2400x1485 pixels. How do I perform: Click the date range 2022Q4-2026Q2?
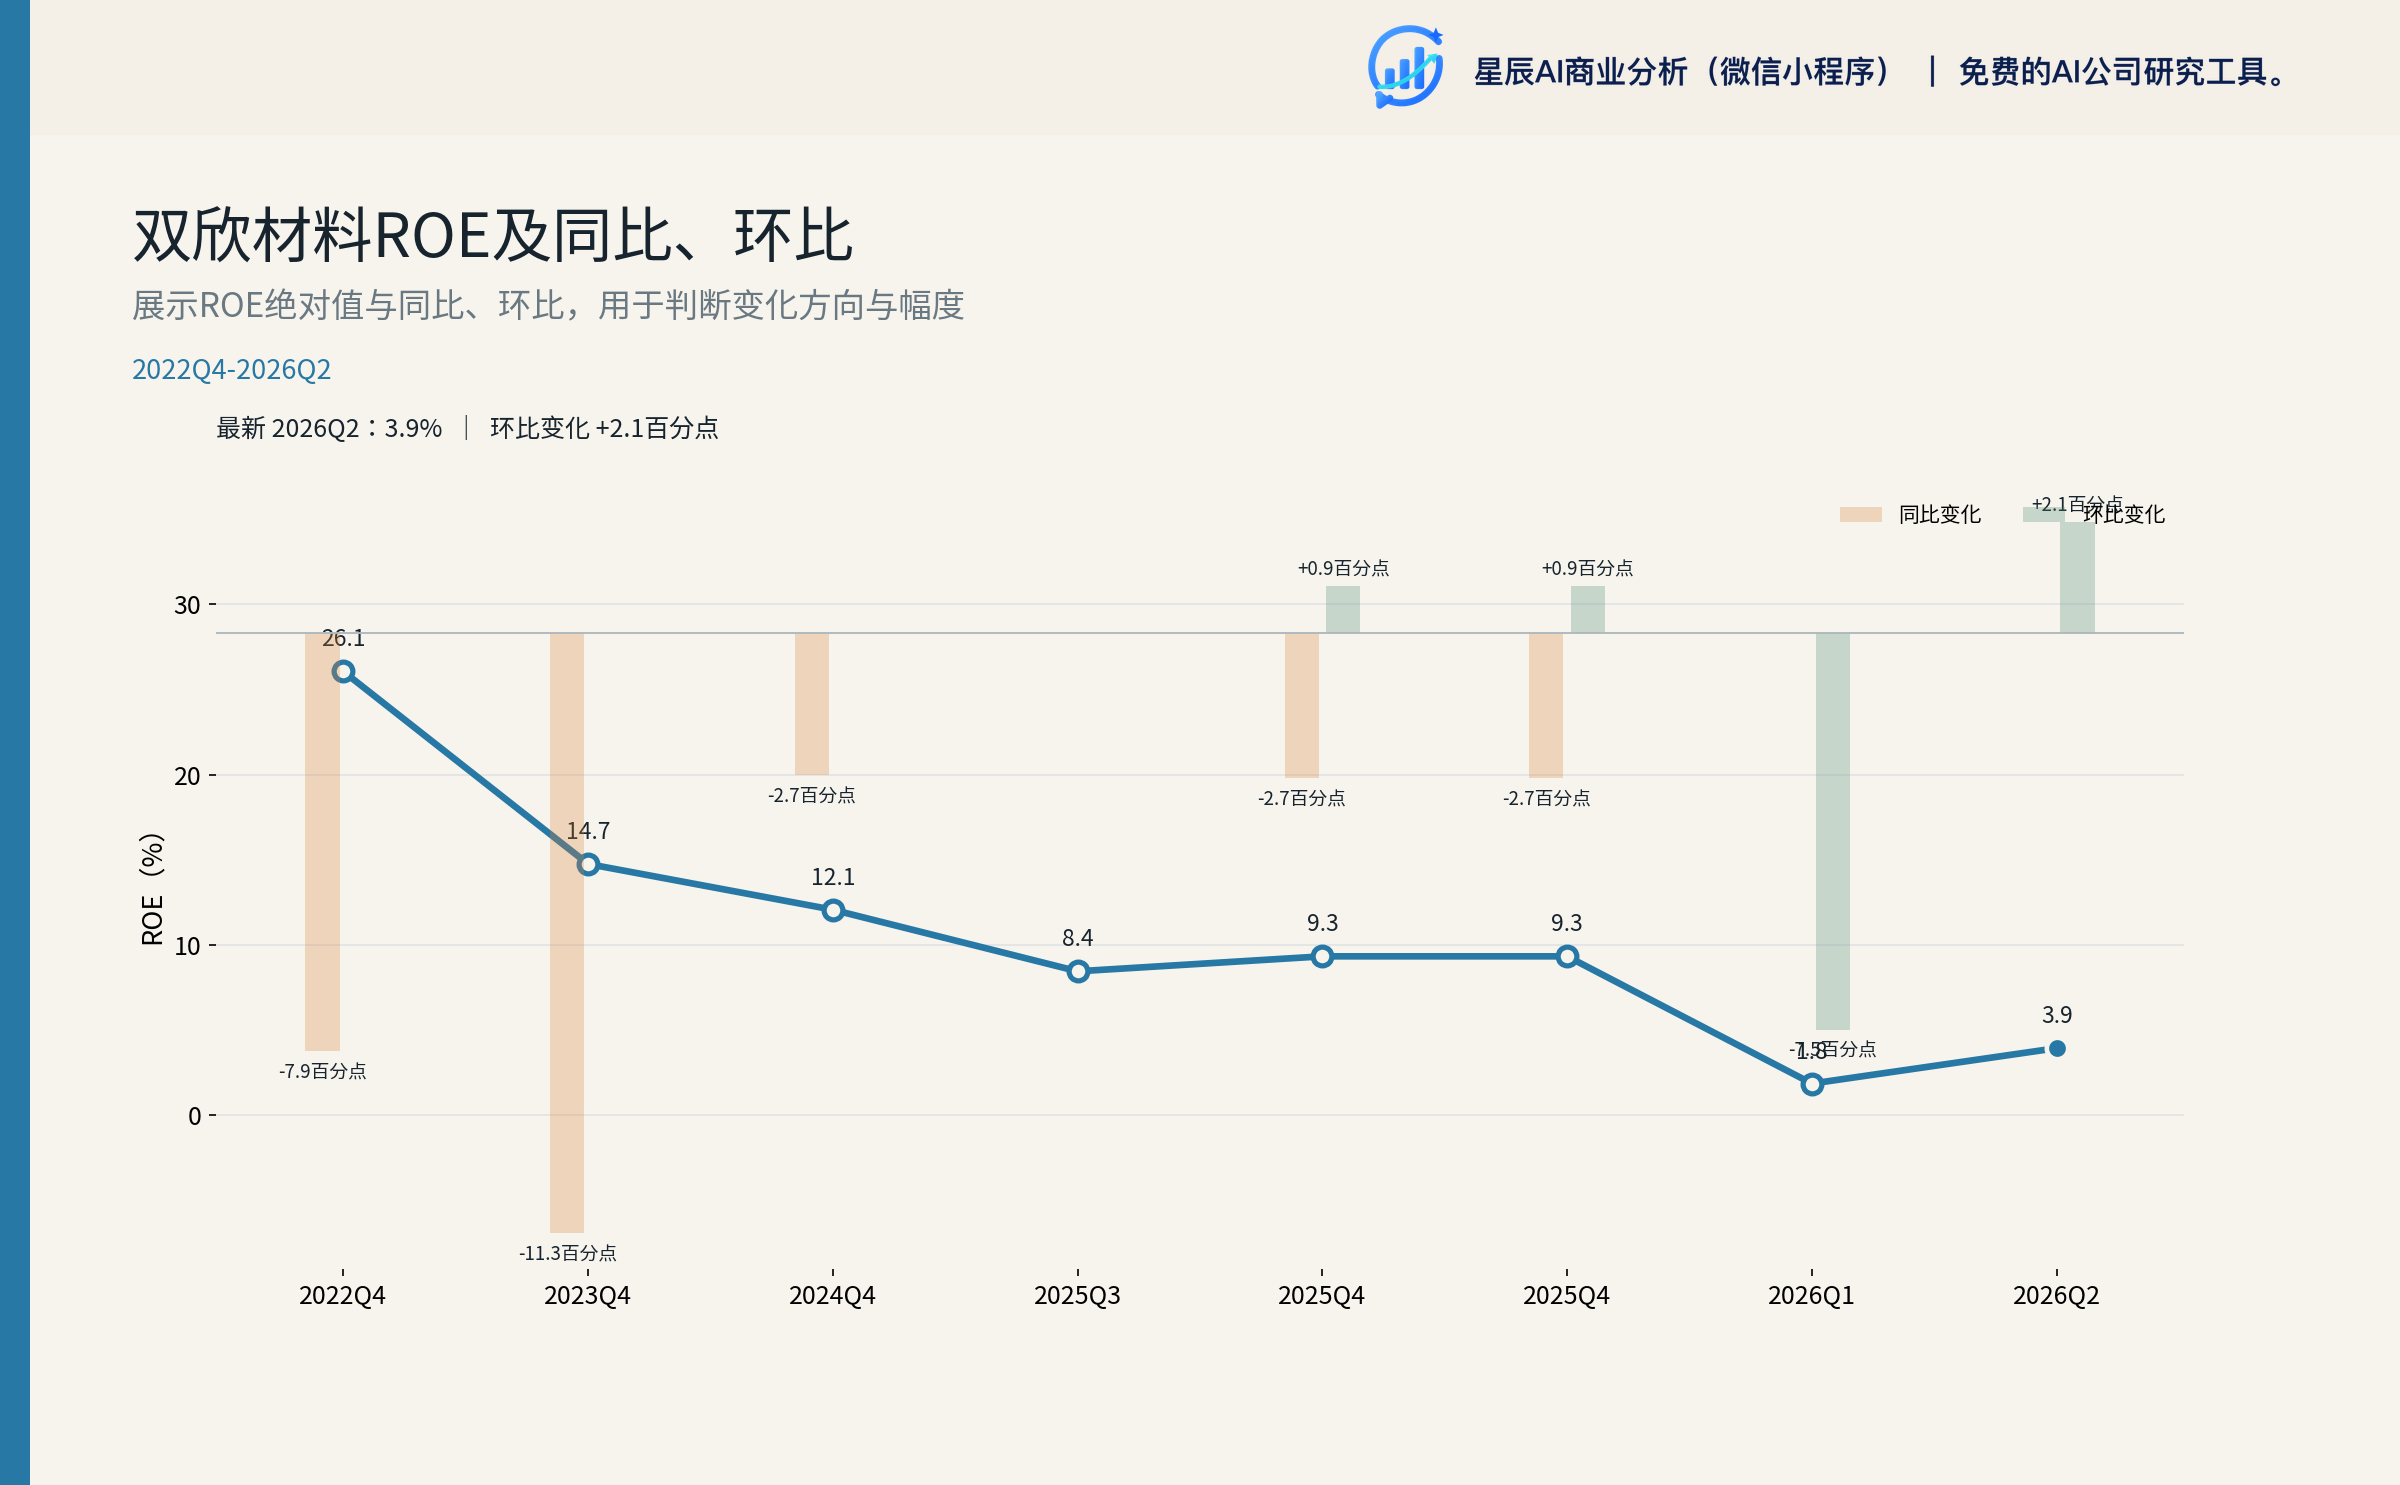click(231, 369)
